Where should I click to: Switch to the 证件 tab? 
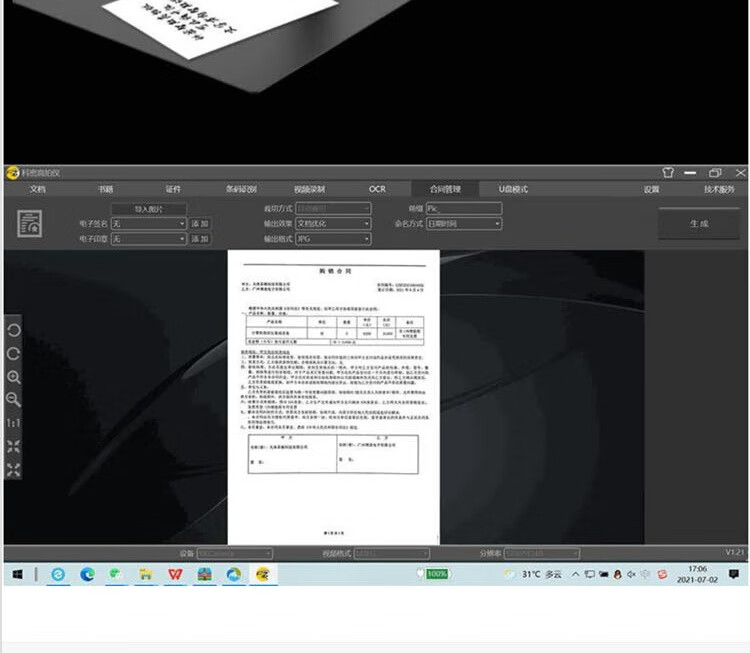[173, 189]
